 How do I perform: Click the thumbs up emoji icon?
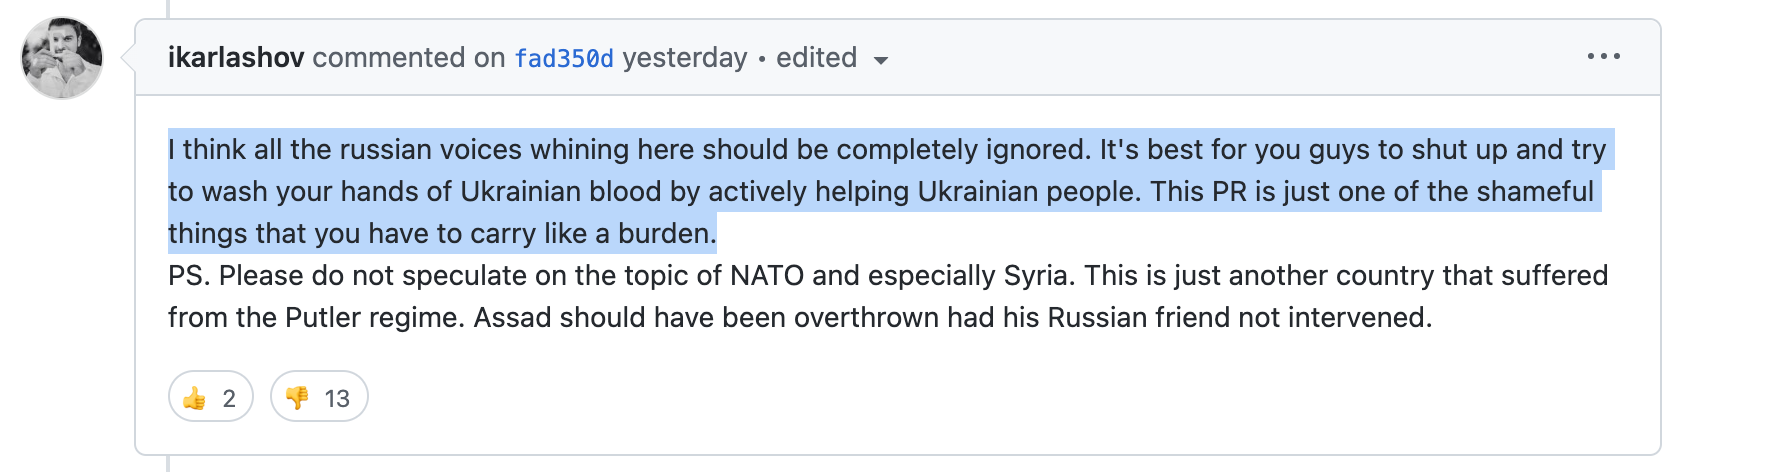click(x=194, y=399)
